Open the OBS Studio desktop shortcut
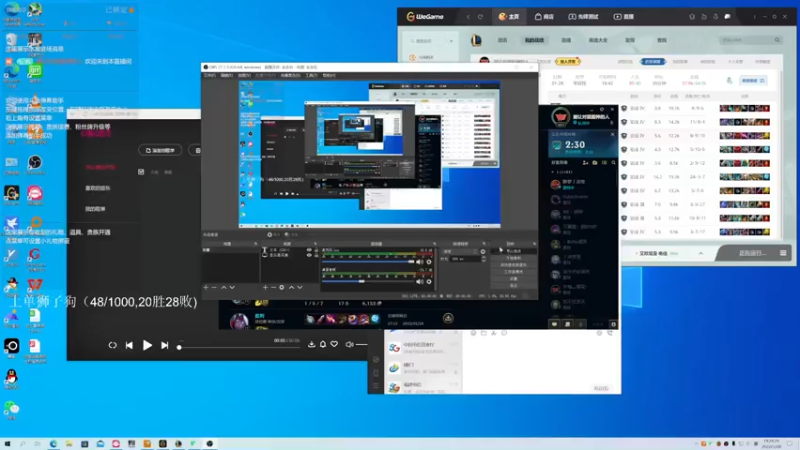The width and height of the screenshot is (800, 450). (35, 164)
